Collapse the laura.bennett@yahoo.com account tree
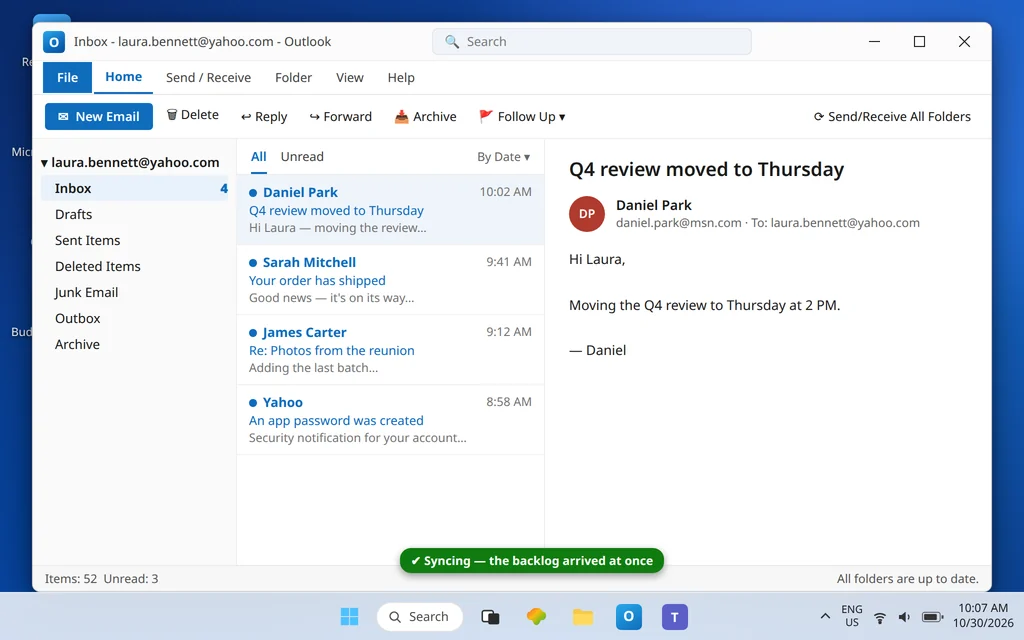This screenshot has height=640, width=1024. (44, 163)
